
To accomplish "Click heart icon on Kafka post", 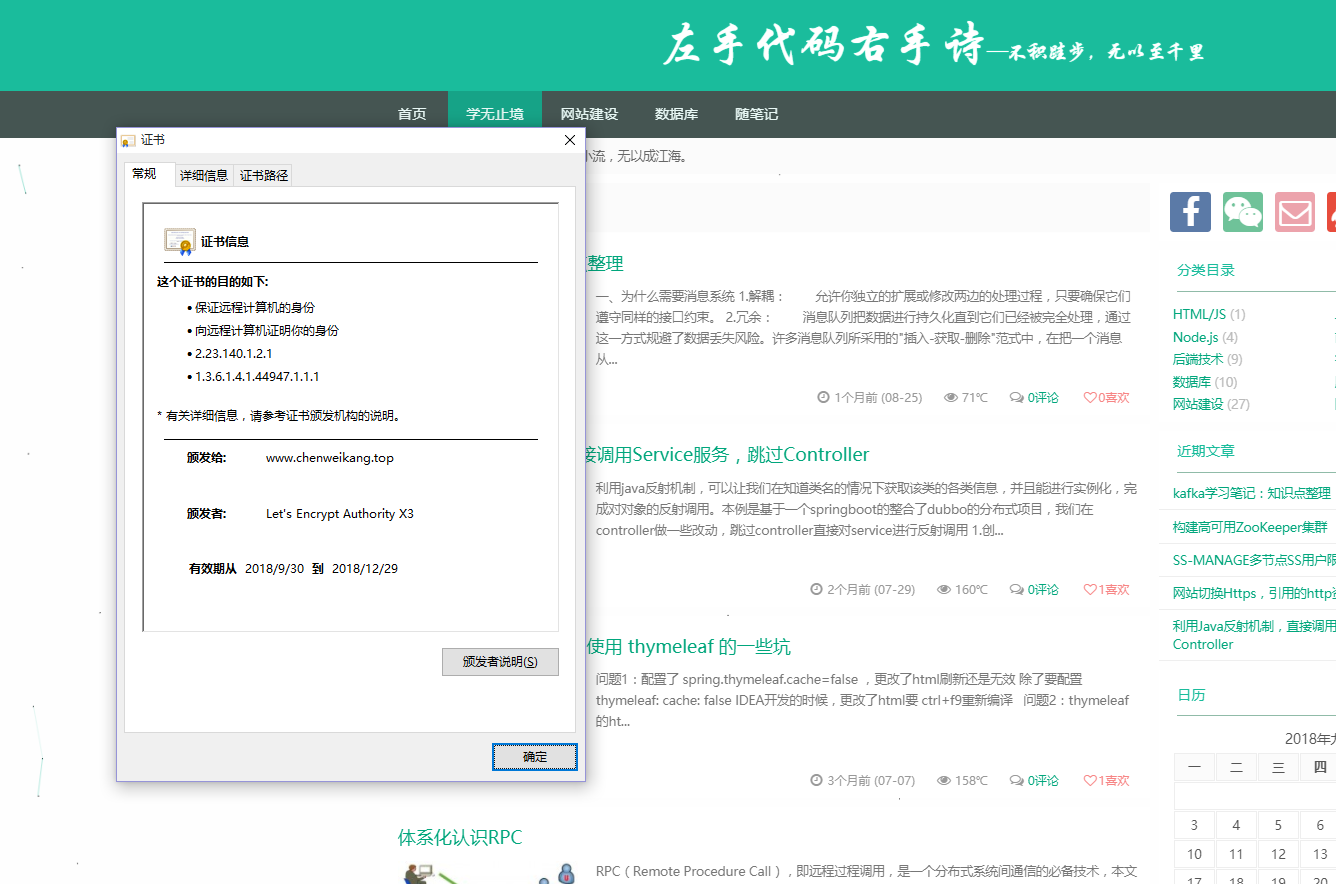I will point(1090,398).
